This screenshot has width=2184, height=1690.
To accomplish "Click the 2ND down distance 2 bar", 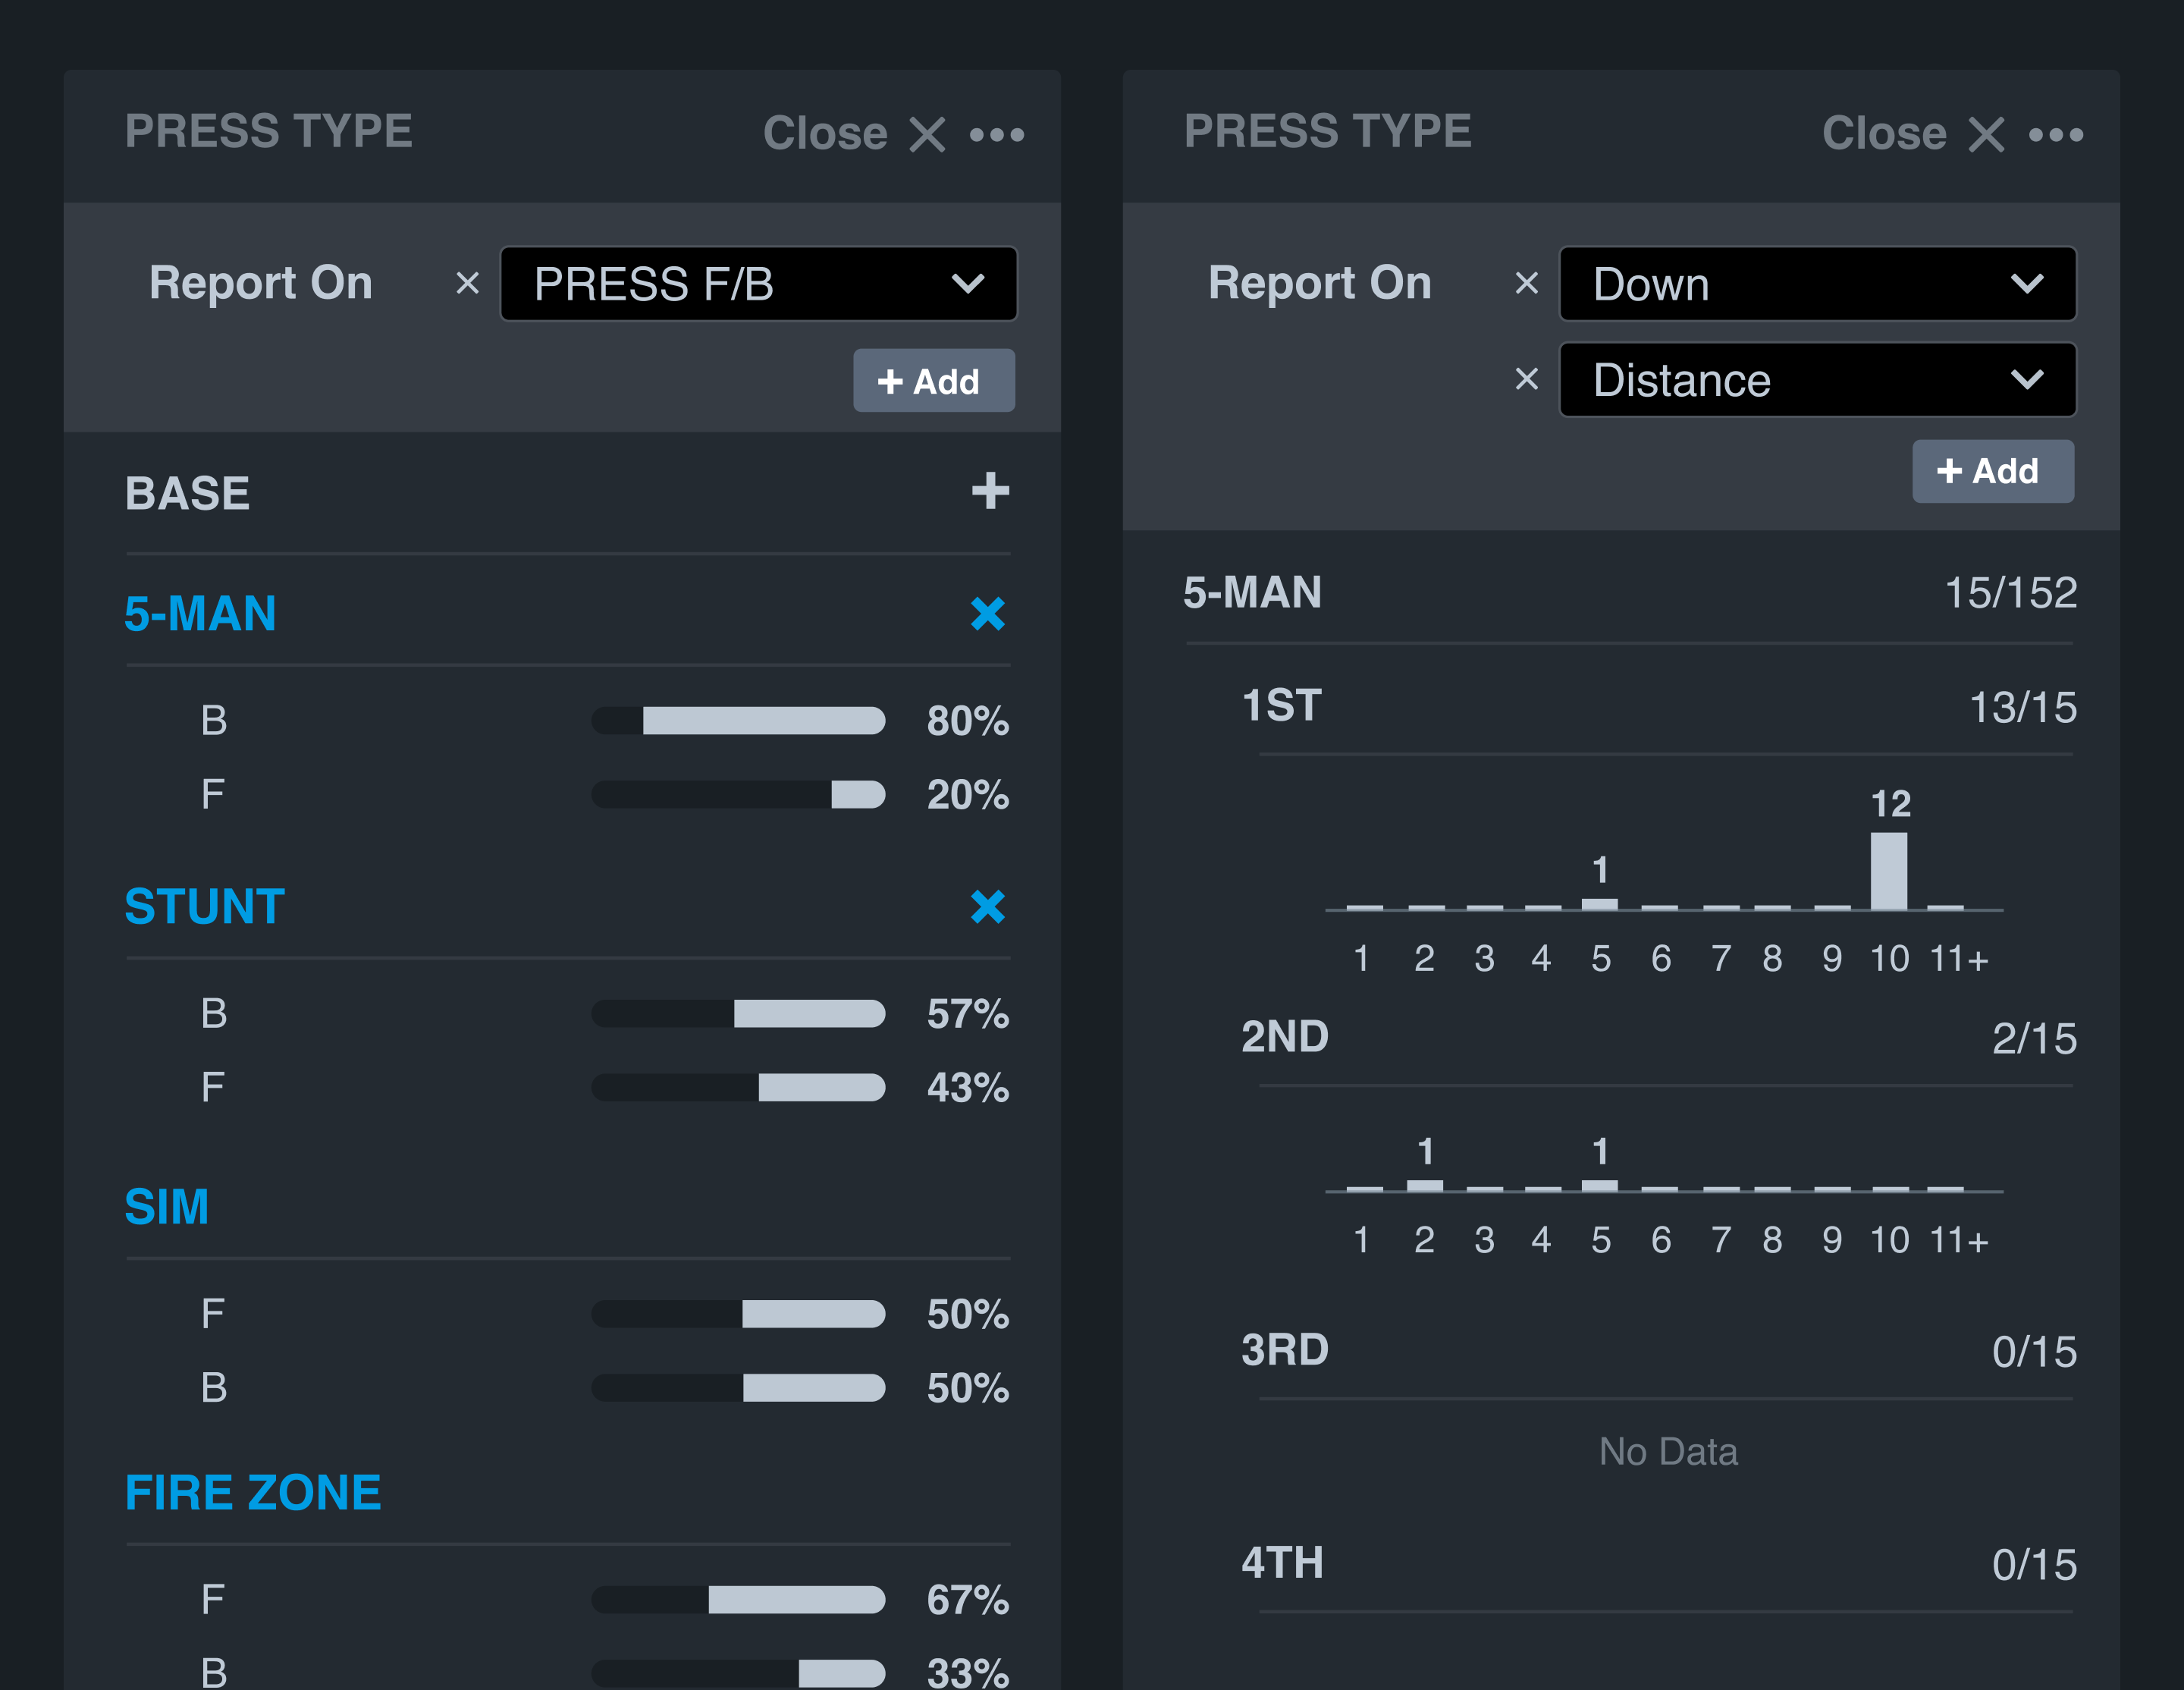I will [1425, 1185].
